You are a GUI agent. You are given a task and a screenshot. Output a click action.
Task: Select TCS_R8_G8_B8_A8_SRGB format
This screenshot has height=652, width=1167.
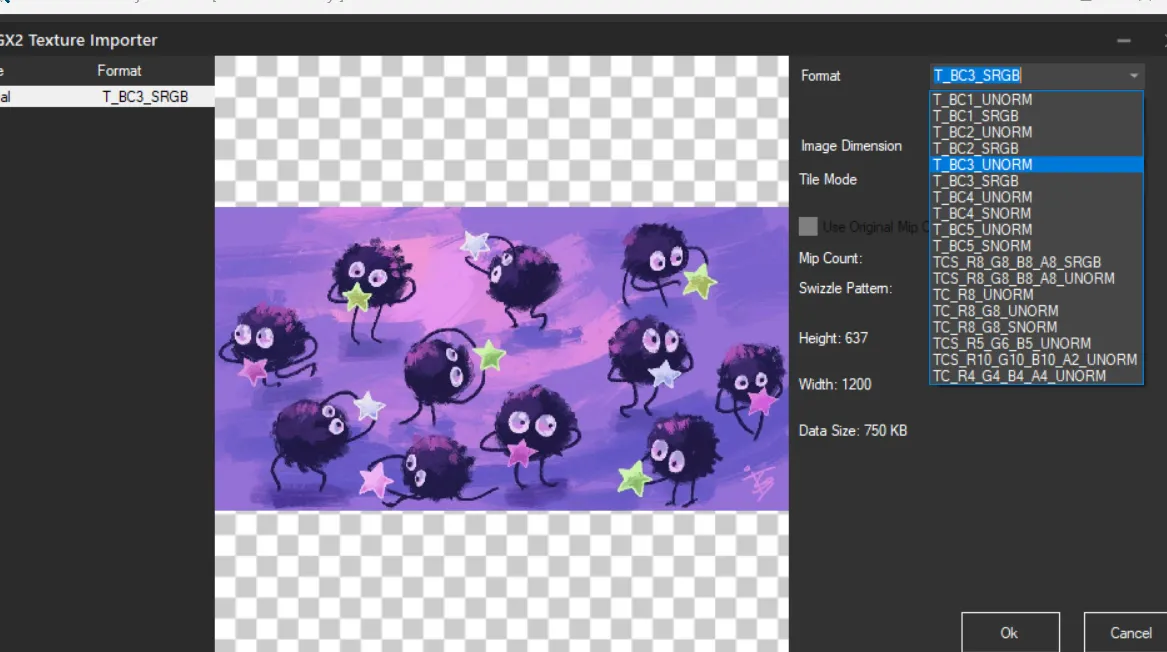click(1016, 262)
